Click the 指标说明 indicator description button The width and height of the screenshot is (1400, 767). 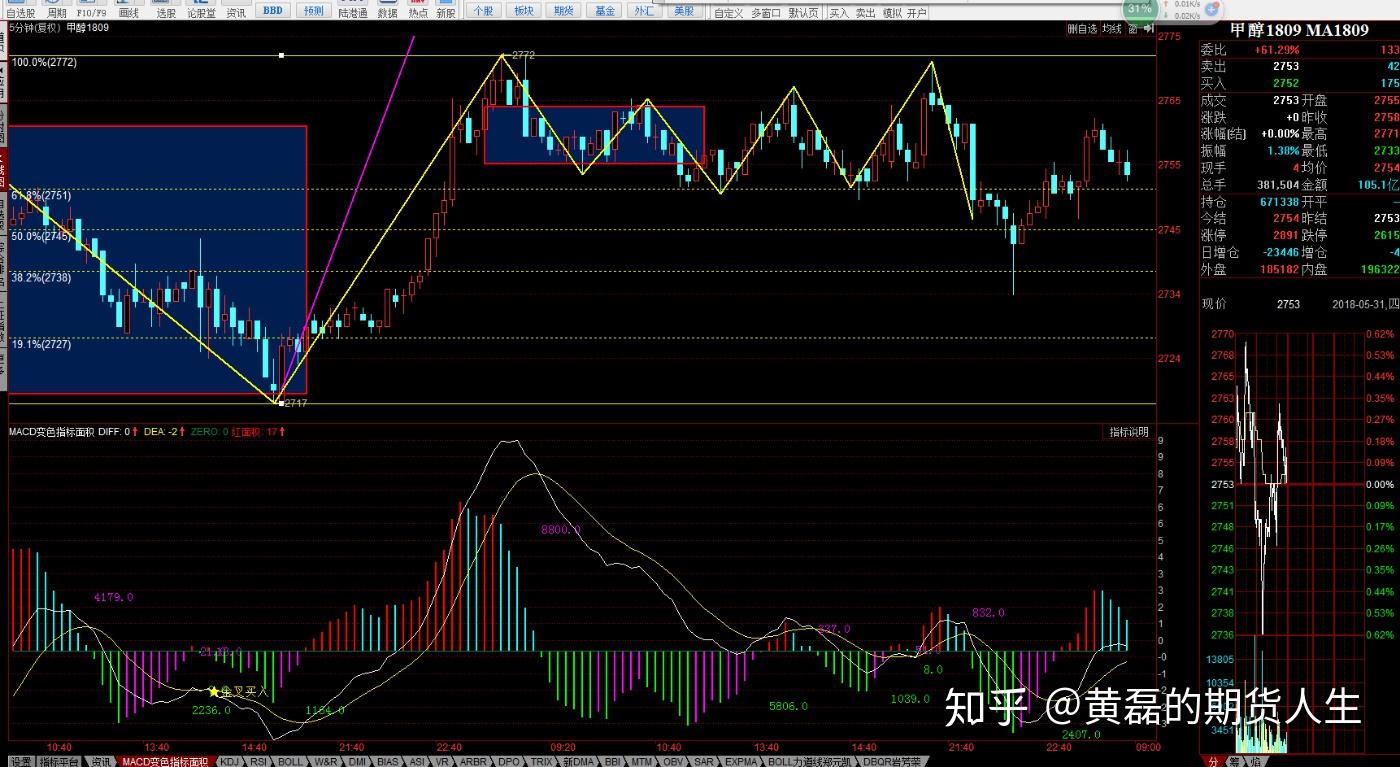[x=1129, y=432]
